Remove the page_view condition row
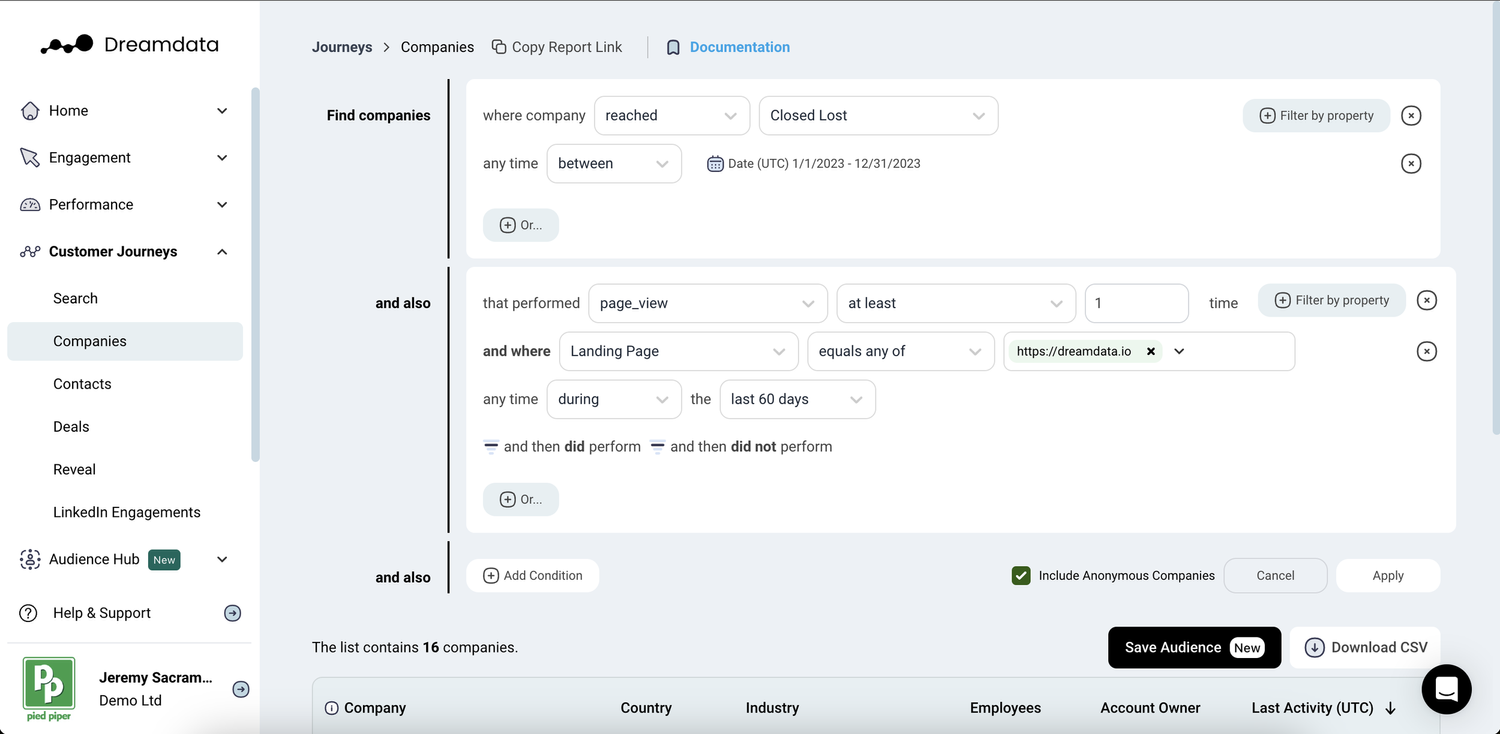Viewport: 1500px width, 734px height. pos(1427,300)
